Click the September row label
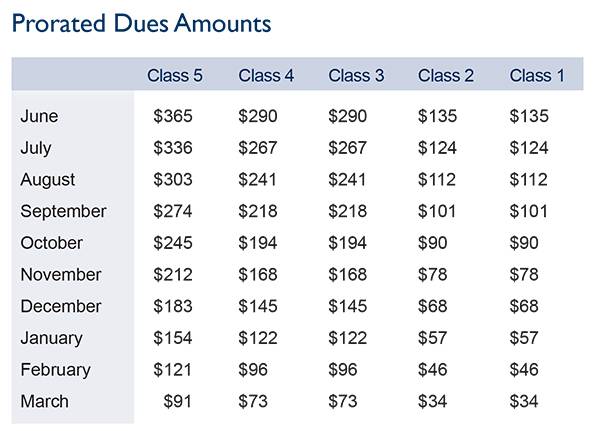This screenshot has width=600, height=431. tap(64, 212)
